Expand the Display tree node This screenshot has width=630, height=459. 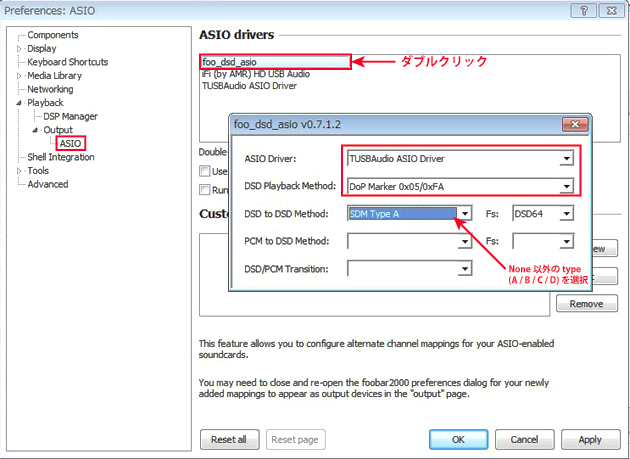(18, 48)
